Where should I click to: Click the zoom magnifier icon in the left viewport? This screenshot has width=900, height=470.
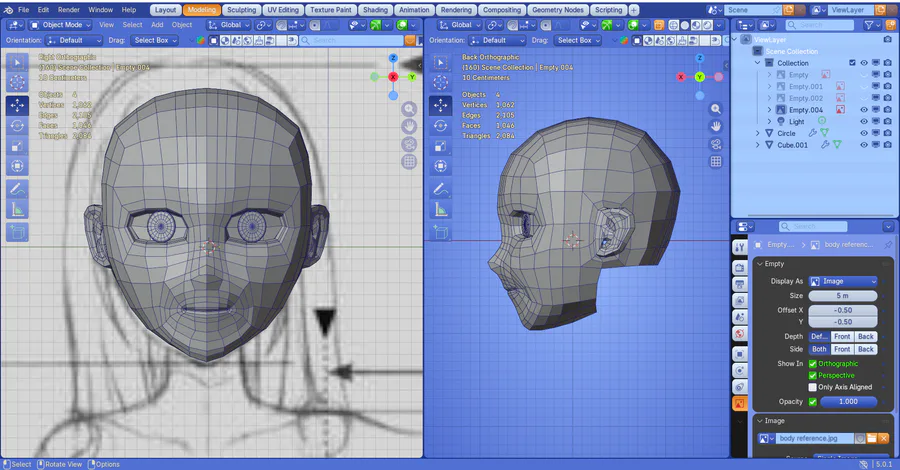409,108
